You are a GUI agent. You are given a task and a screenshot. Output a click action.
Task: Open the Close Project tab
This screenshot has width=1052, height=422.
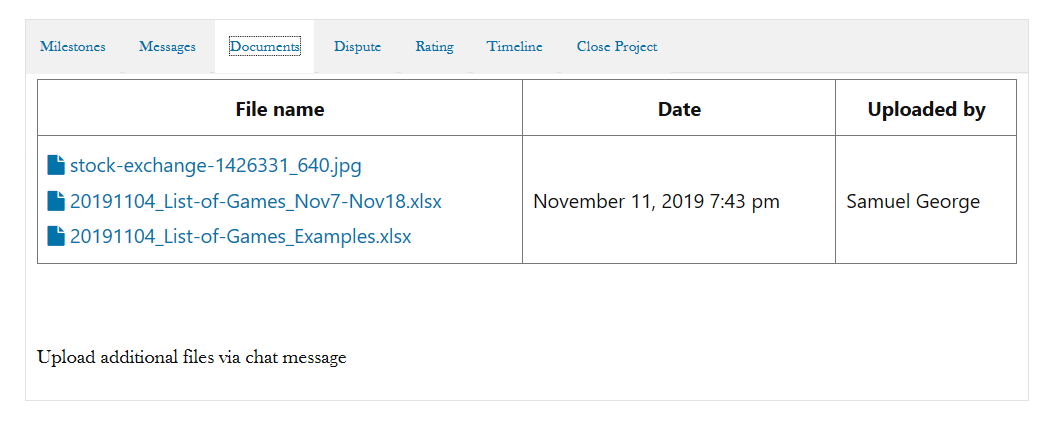[x=617, y=46]
